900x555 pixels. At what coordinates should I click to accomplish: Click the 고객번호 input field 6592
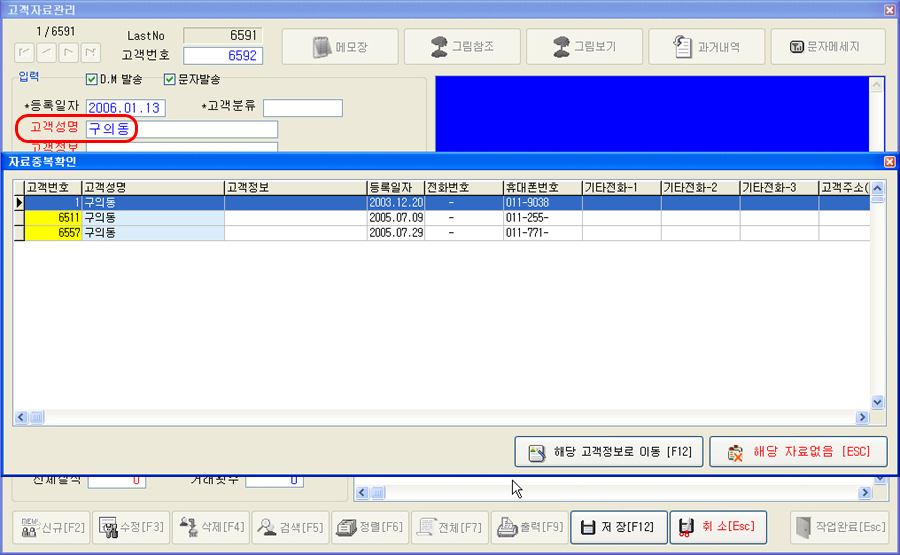223,56
